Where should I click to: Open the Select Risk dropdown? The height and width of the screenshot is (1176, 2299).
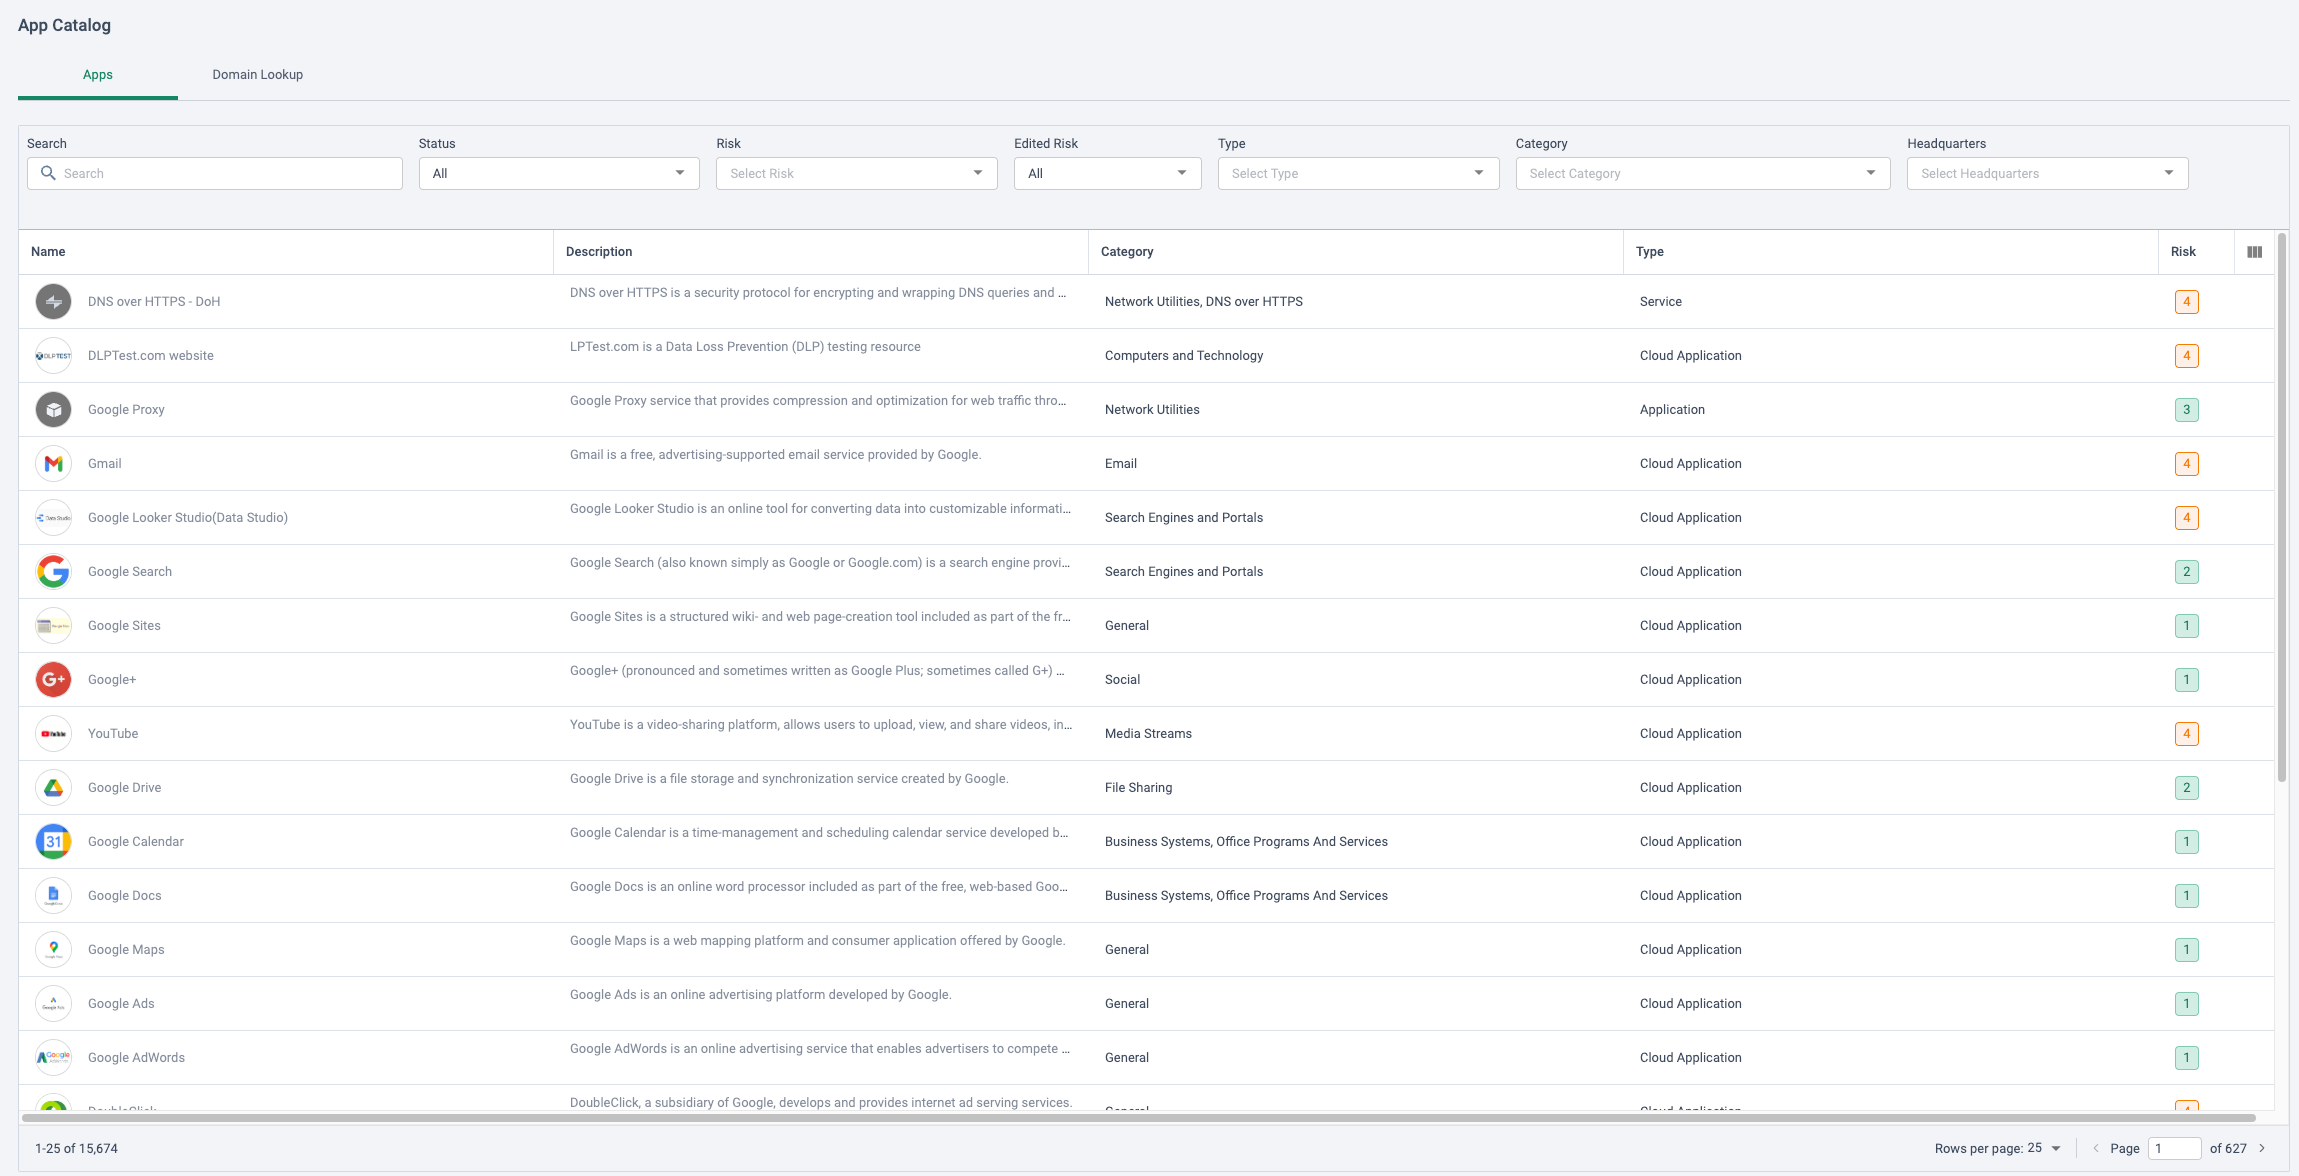857,173
